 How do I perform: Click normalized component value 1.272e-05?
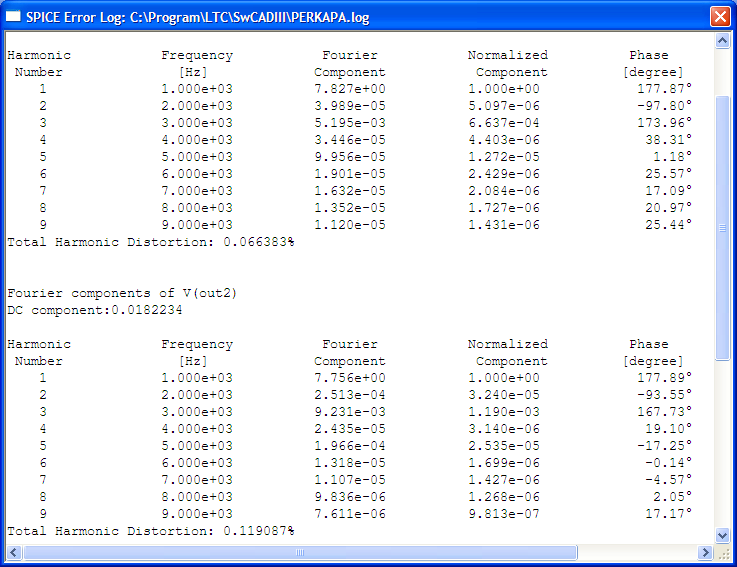tap(504, 157)
